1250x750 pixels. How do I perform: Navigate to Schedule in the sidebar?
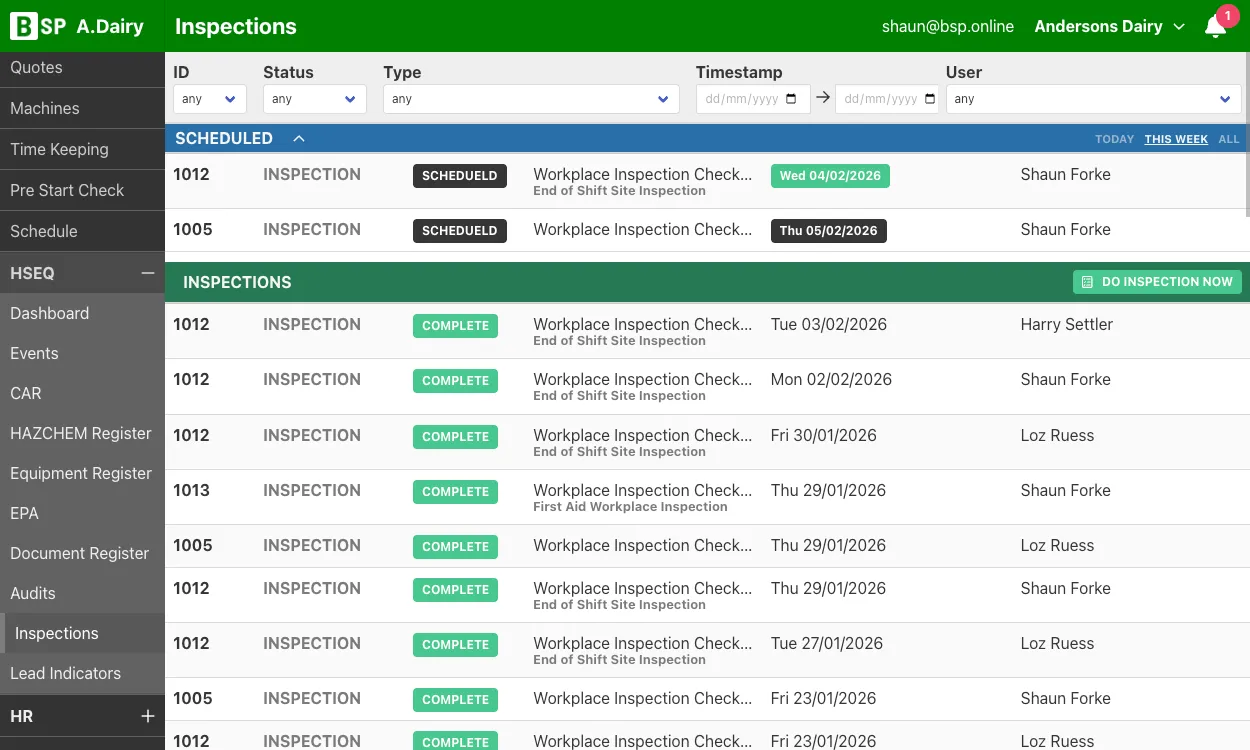click(x=82, y=232)
